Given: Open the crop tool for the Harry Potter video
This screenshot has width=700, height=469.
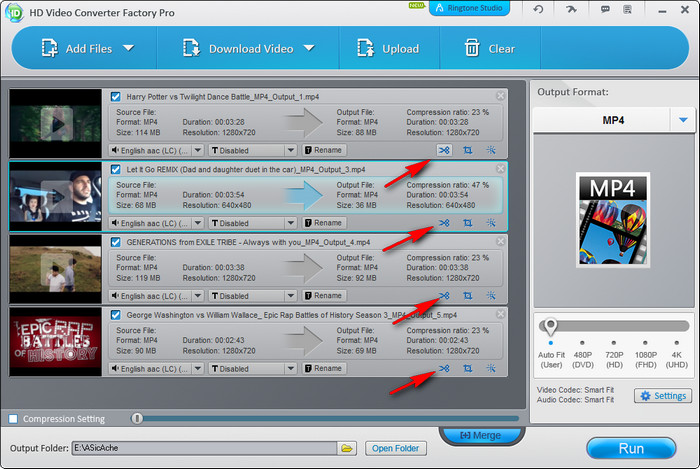Looking at the screenshot, I should [x=467, y=150].
